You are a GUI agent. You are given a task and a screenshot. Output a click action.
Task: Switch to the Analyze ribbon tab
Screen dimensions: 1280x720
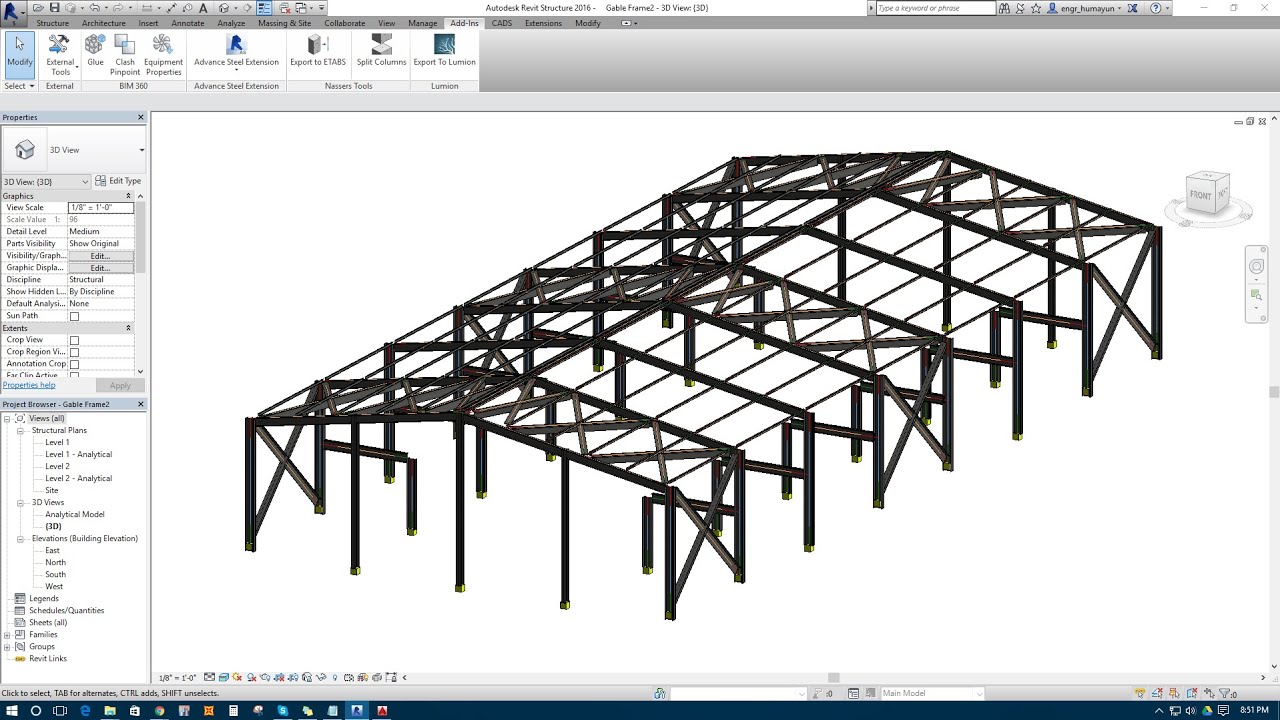(231, 23)
